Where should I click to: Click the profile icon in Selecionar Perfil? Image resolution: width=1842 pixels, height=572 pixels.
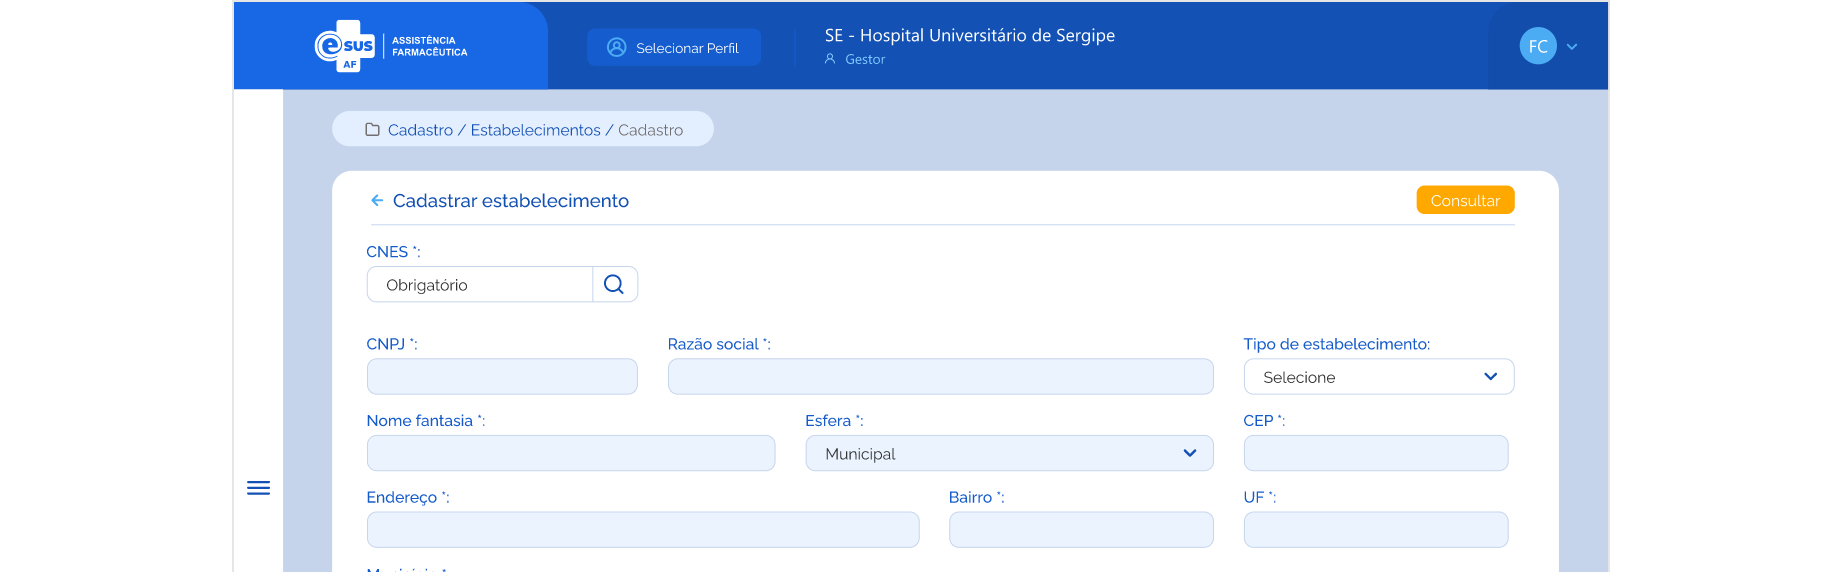pos(617,48)
